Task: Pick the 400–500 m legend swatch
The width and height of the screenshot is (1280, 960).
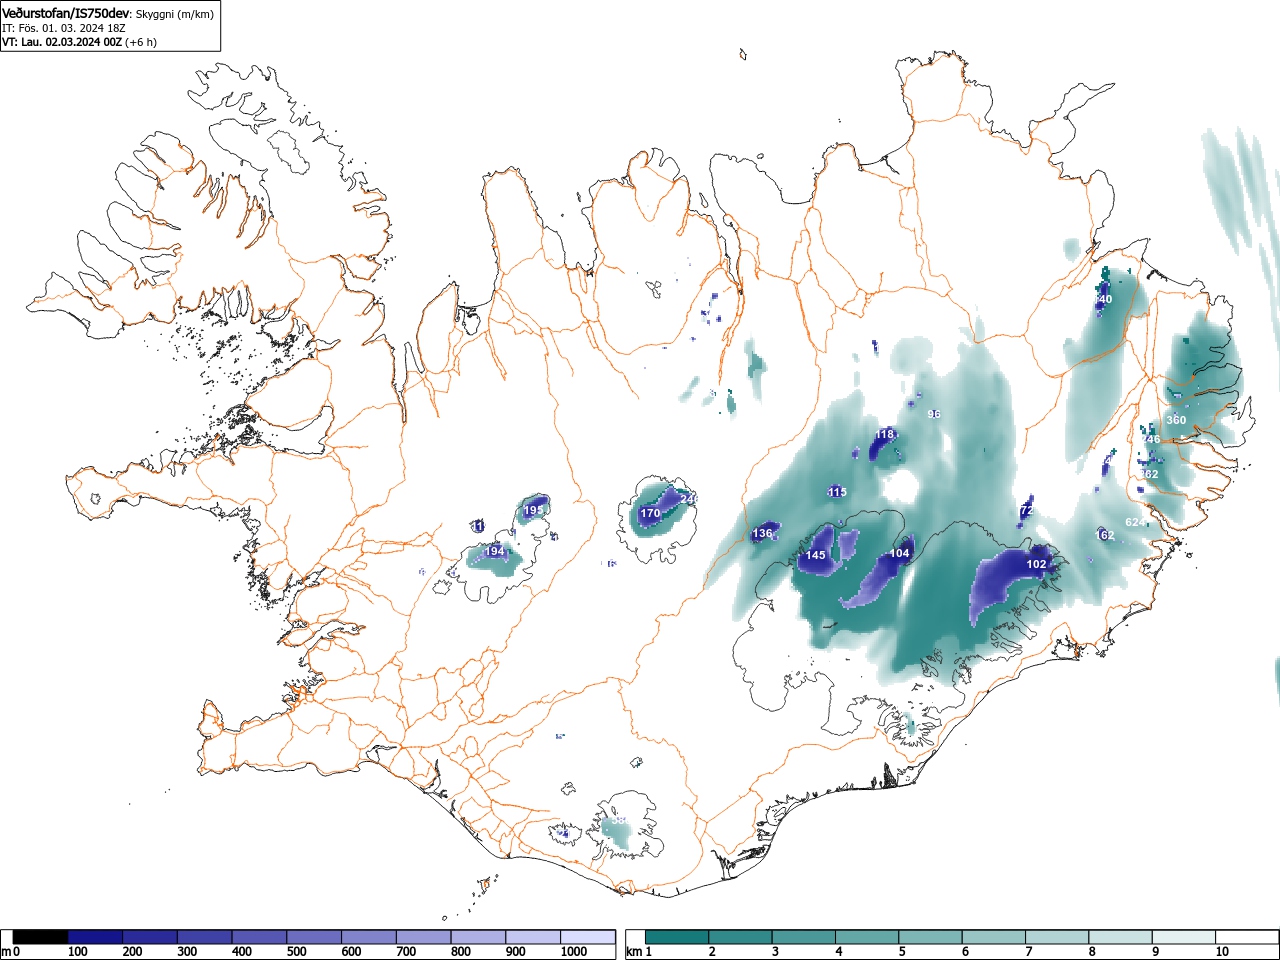Action: pyautogui.click(x=259, y=937)
